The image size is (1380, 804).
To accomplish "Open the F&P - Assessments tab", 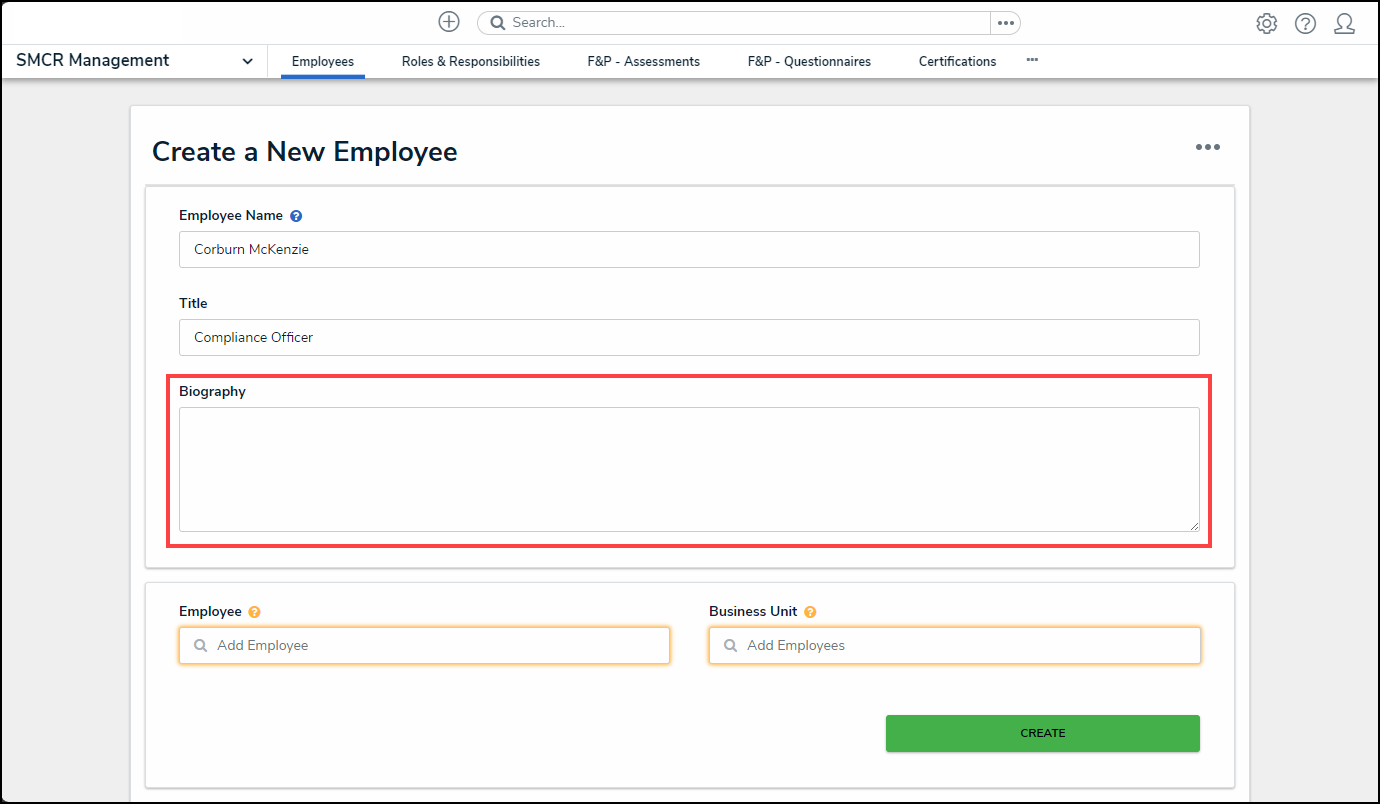I will click(x=643, y=61).
